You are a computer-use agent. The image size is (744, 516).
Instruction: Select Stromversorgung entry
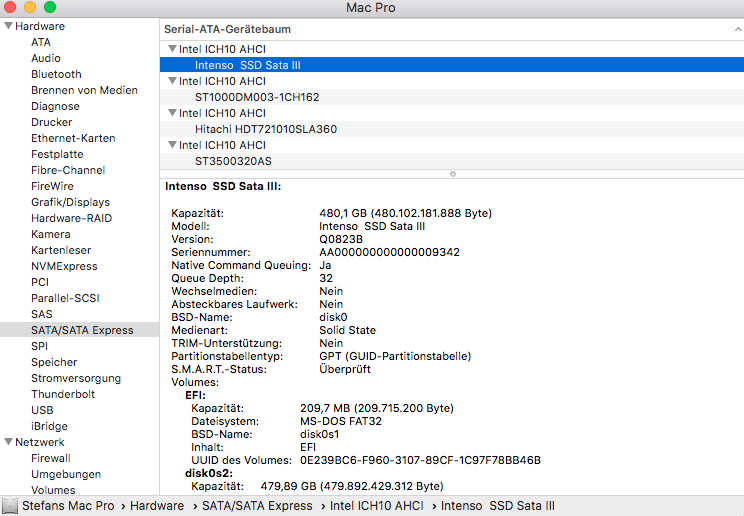(76, 378)
